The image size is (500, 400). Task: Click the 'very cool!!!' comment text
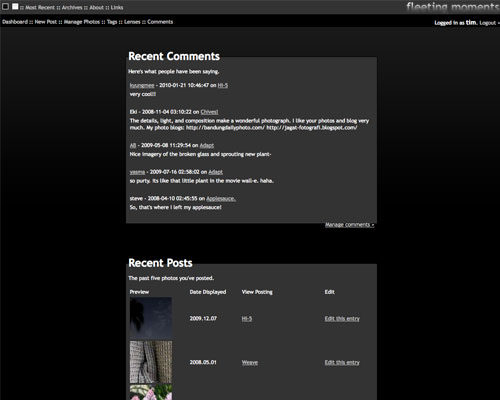tap(143, 94)
